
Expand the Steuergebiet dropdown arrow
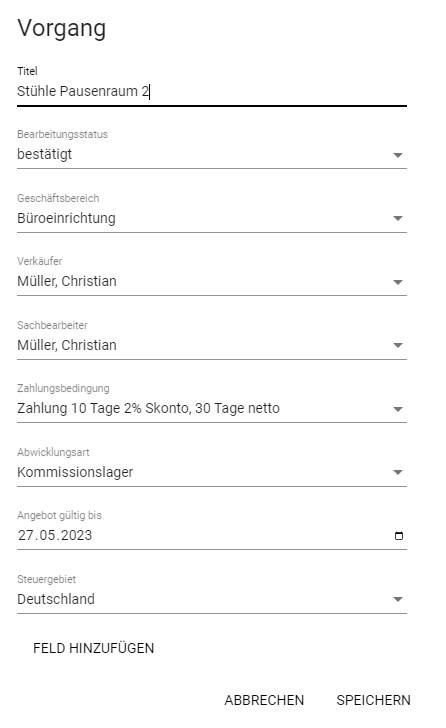point(397,599)
